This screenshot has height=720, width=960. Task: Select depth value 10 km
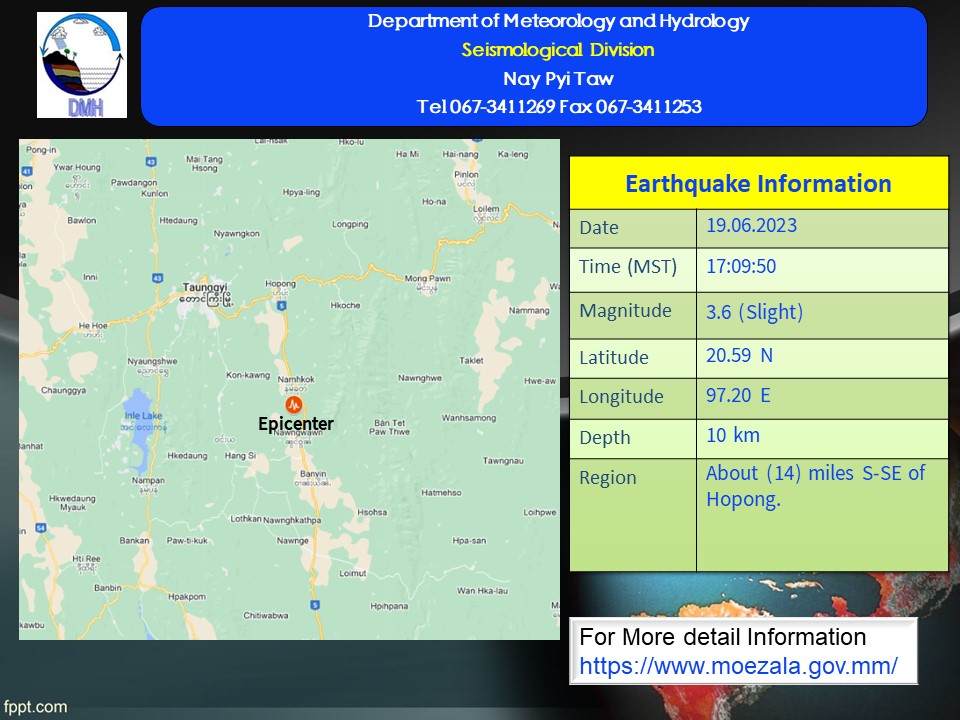click(733, 435)
